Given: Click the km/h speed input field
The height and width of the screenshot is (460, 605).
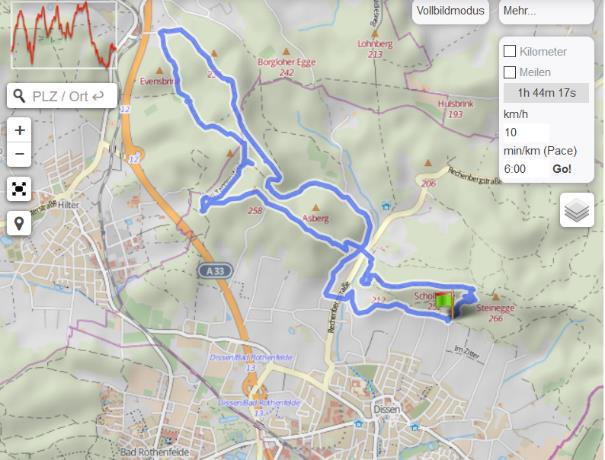Looking at the screenshot, I should (x=526, y=132).
